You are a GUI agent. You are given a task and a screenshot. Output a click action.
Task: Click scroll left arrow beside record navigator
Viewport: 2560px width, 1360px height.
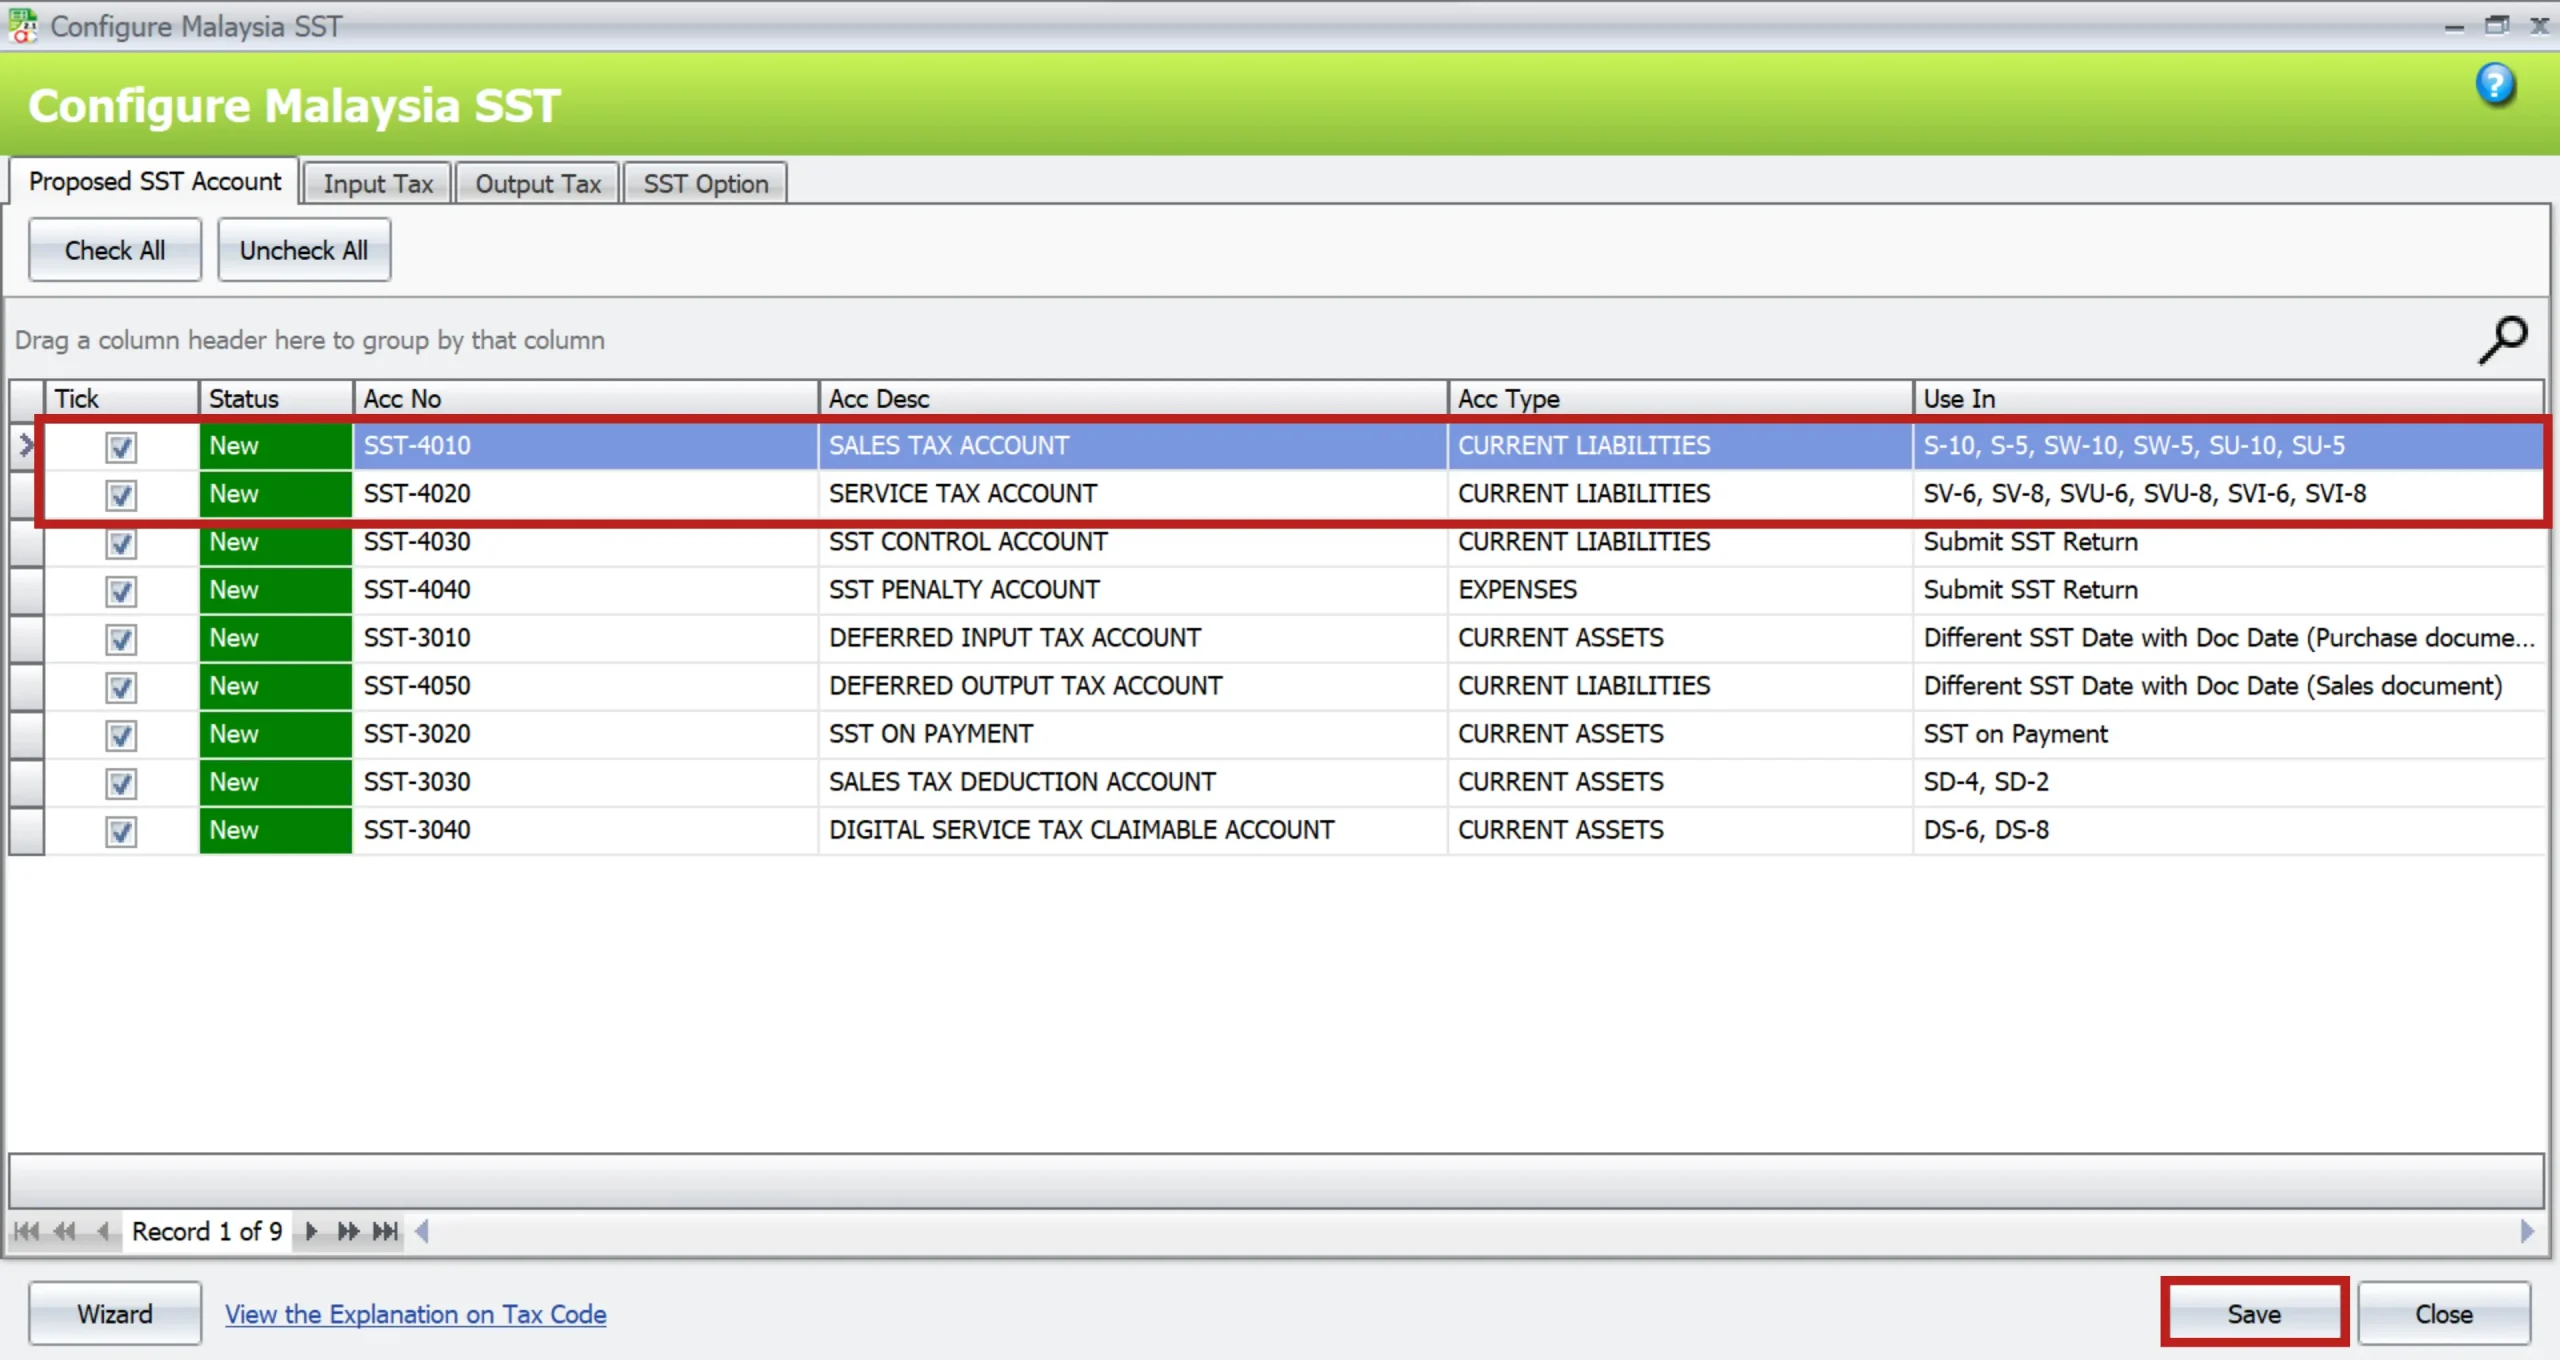[422, 1231]
